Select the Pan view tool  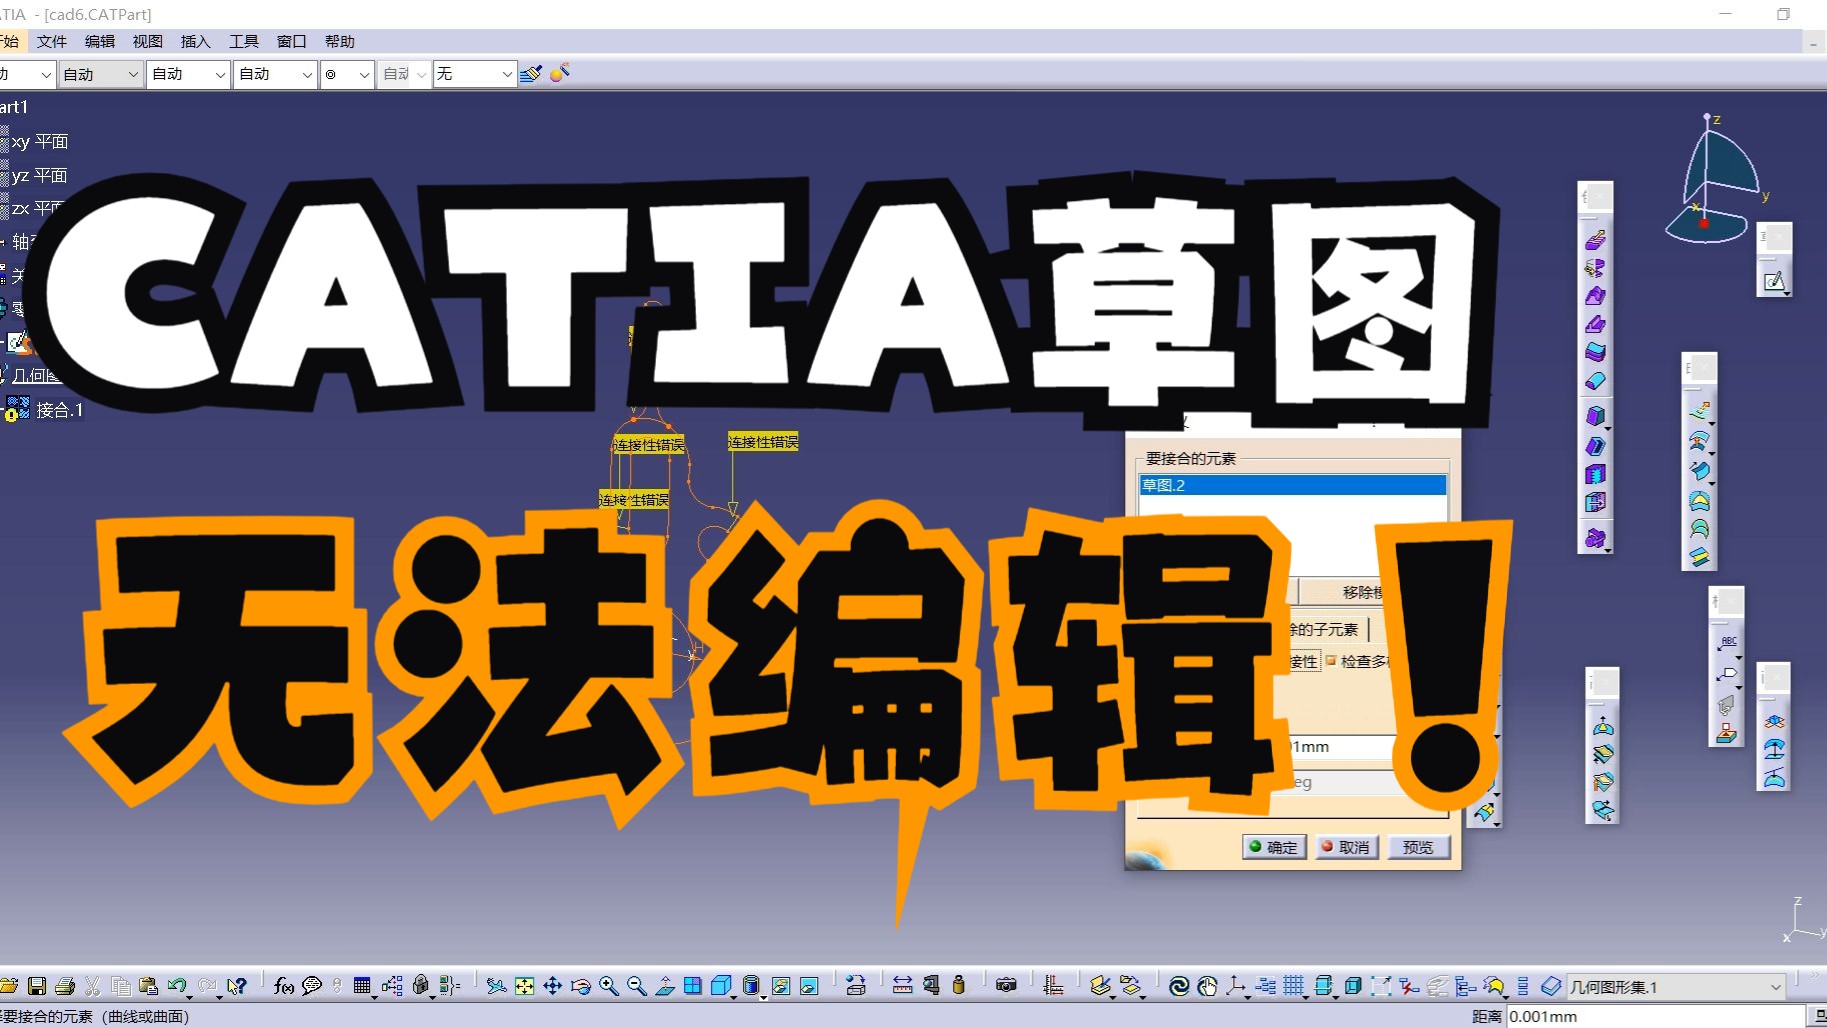coord(552,986)
